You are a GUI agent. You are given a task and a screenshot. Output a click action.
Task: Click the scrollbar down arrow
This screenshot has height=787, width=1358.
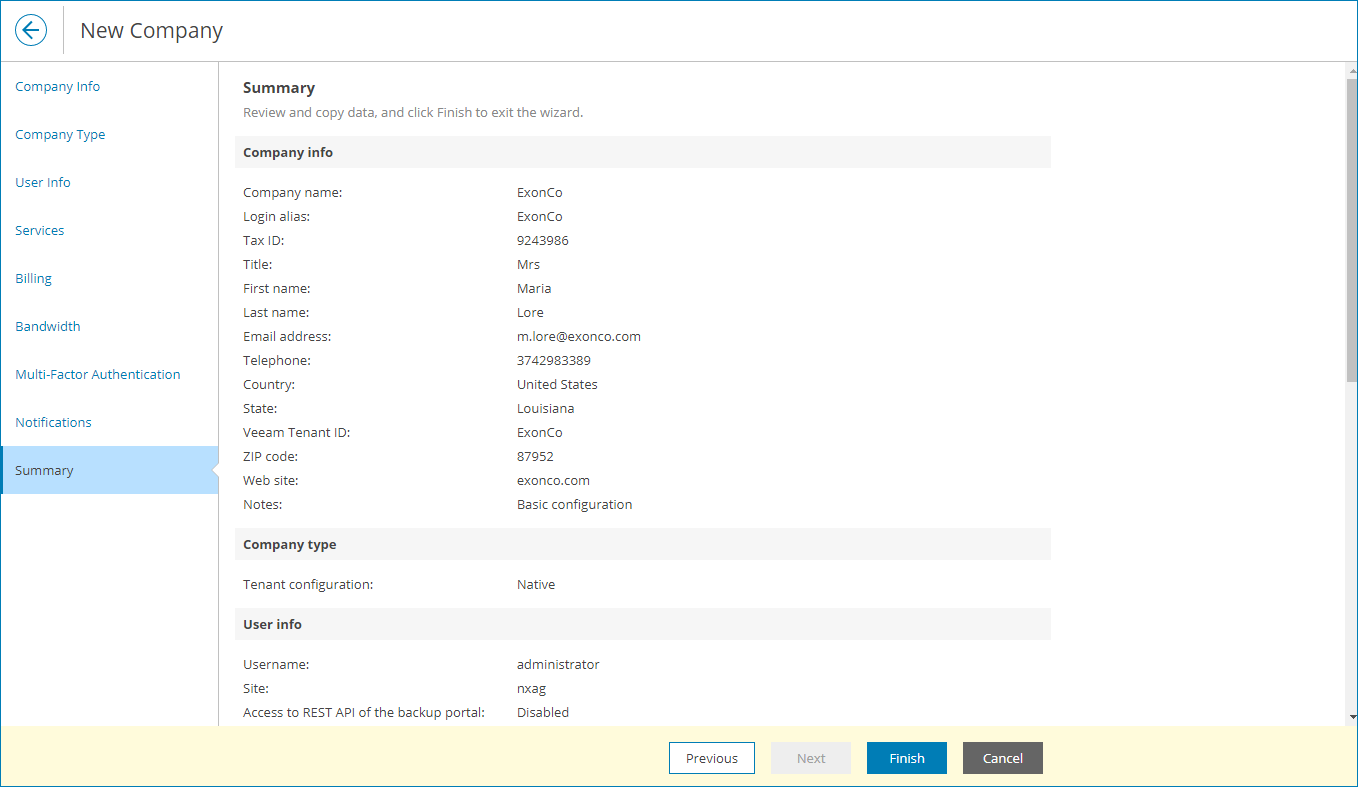pos(1352,717)
